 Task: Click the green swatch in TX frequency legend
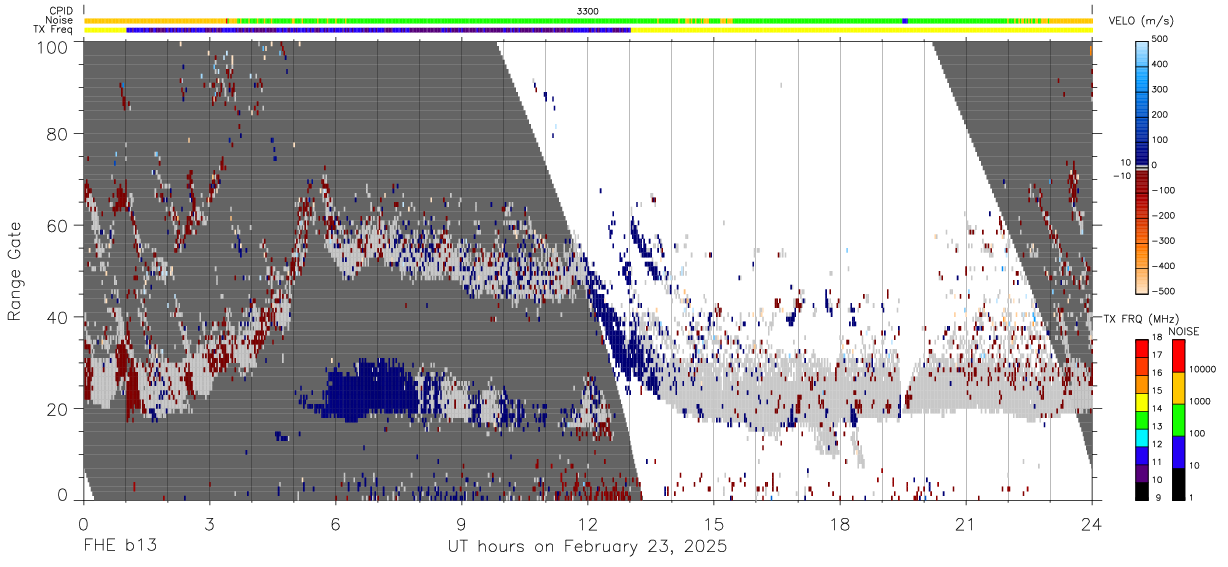[1142, 418]
